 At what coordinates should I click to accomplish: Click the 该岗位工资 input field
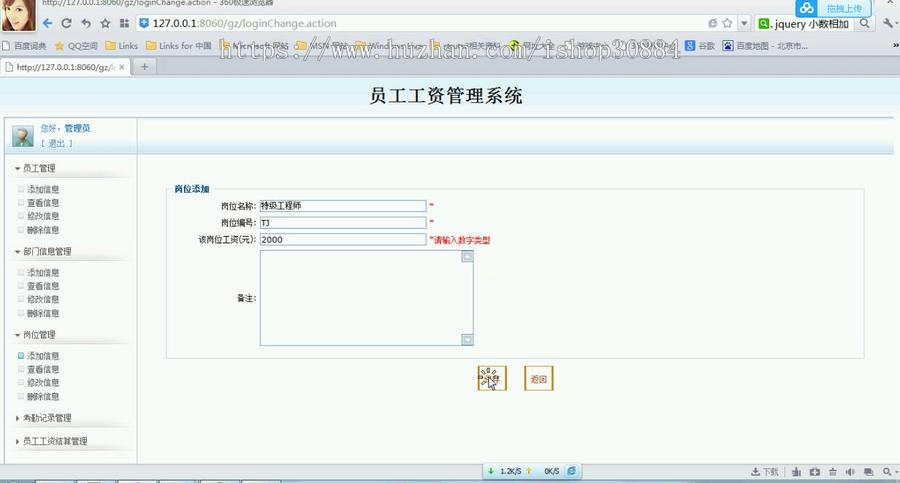click(343, 239)
